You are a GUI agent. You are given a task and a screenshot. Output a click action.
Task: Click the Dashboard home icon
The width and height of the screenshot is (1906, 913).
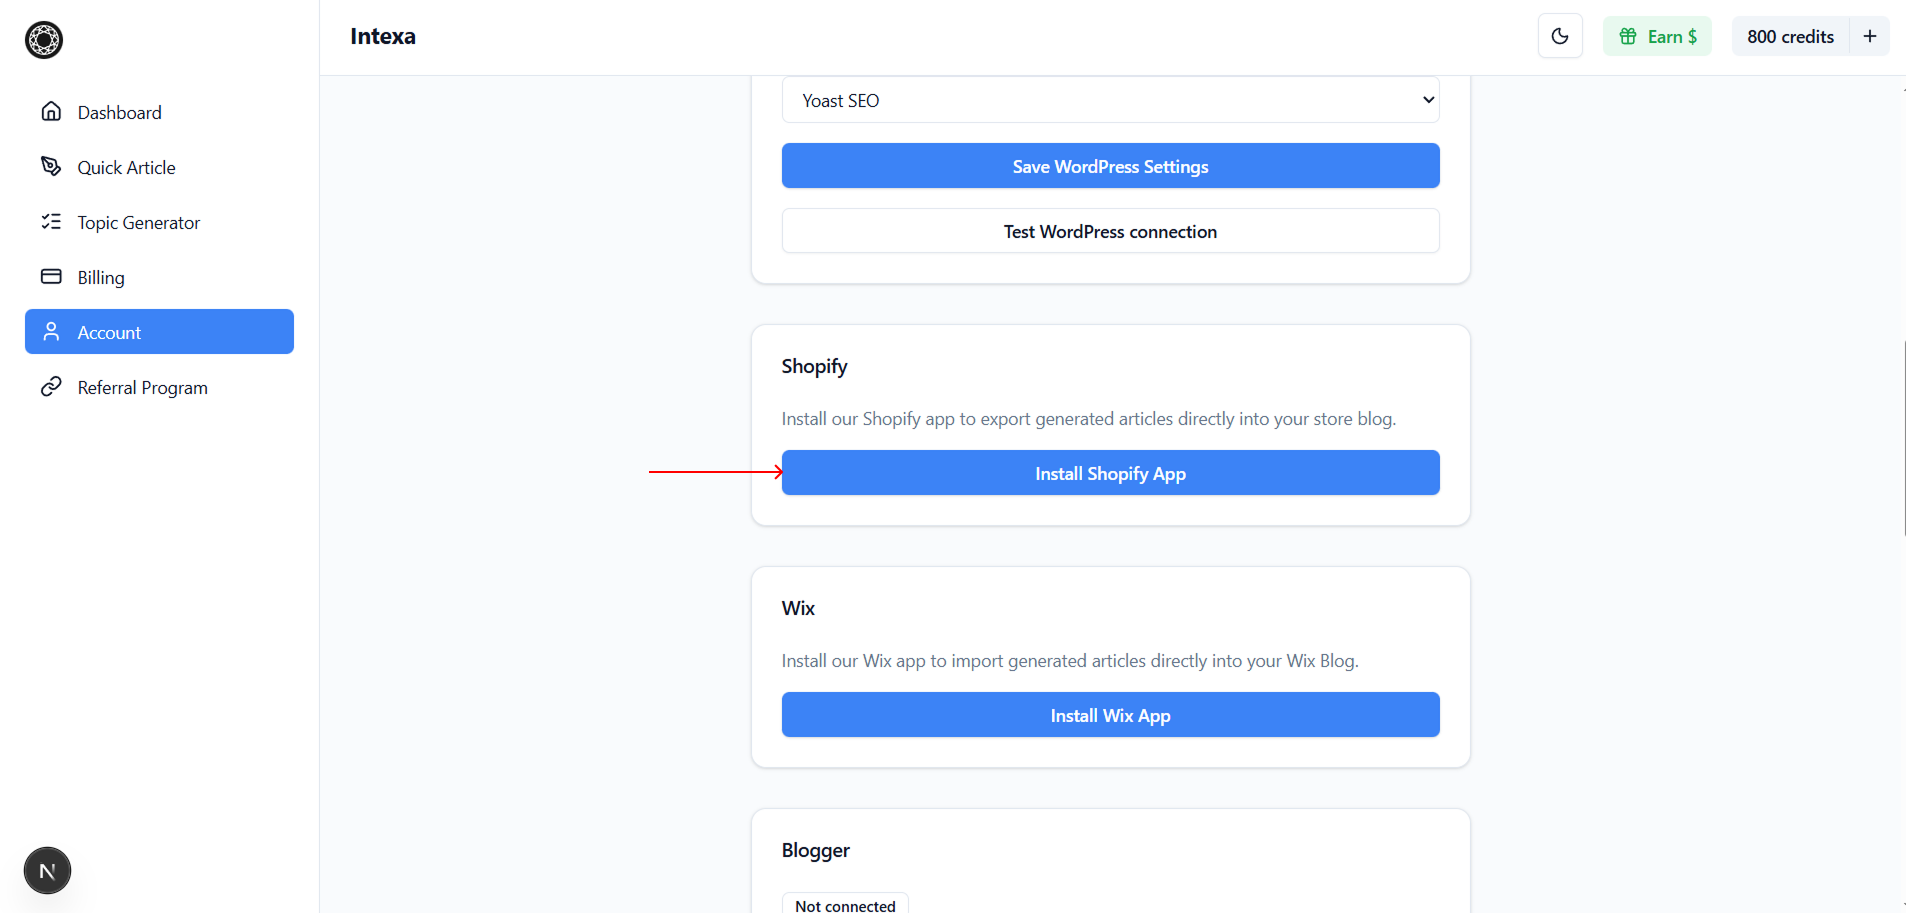tap(51, 112)
